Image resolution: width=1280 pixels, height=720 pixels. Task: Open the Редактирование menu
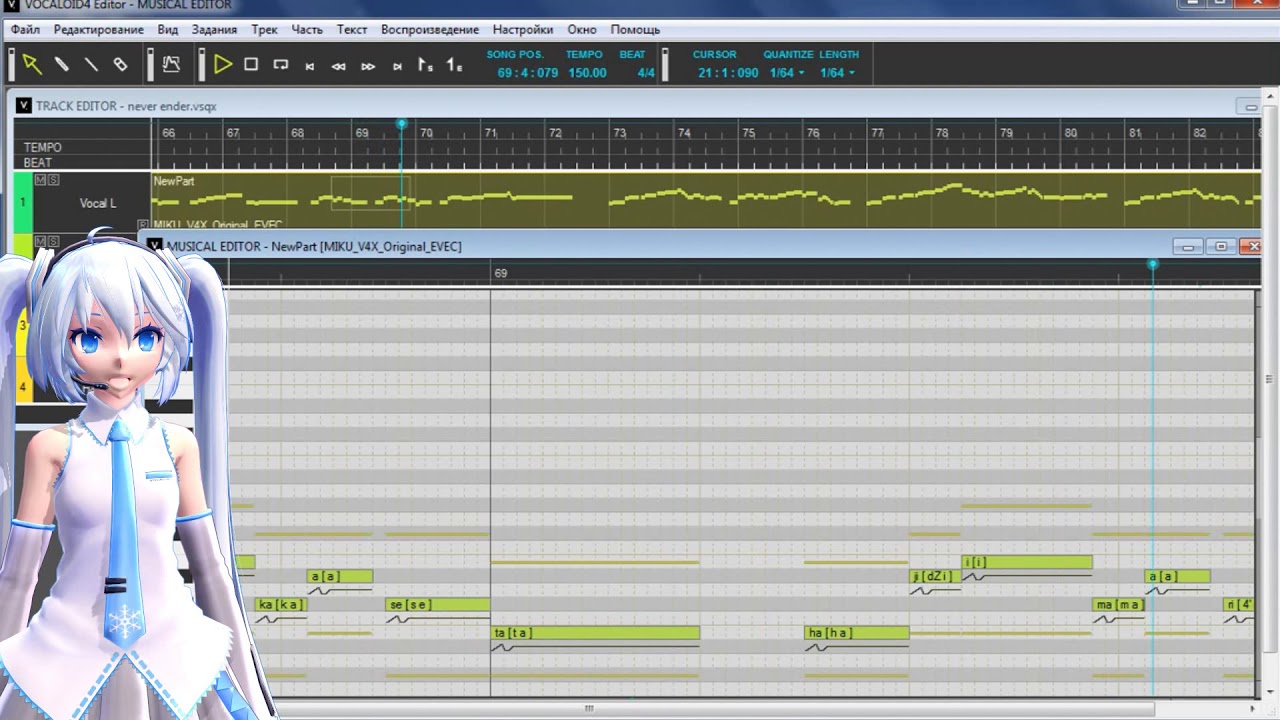pyautogui.click(x=99, y=30)
